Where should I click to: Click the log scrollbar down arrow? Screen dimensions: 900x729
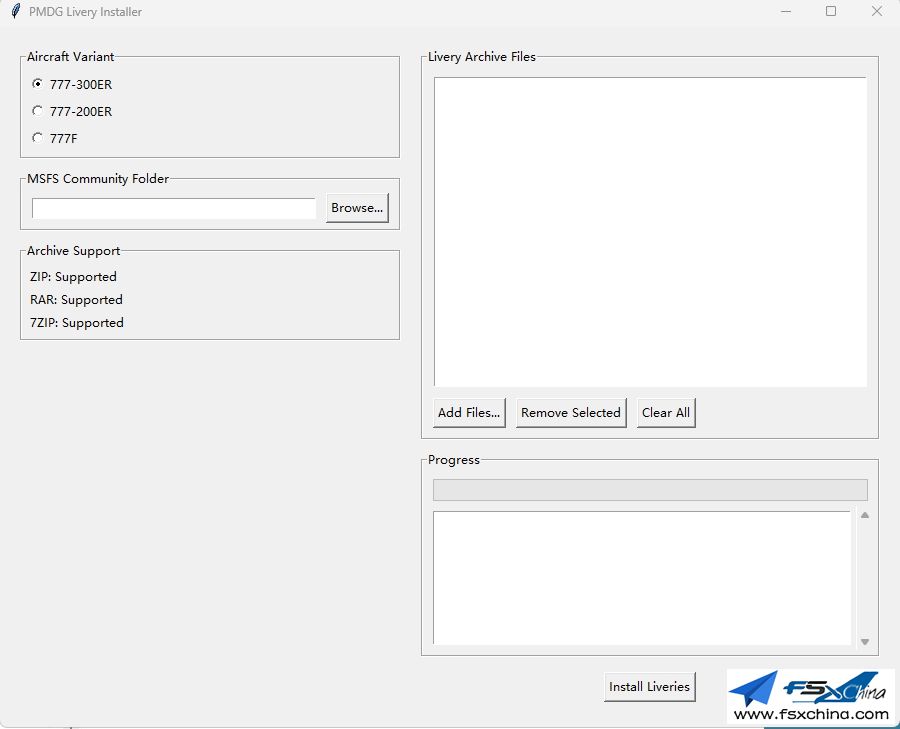pyautogui.click(x=865, y=642)
